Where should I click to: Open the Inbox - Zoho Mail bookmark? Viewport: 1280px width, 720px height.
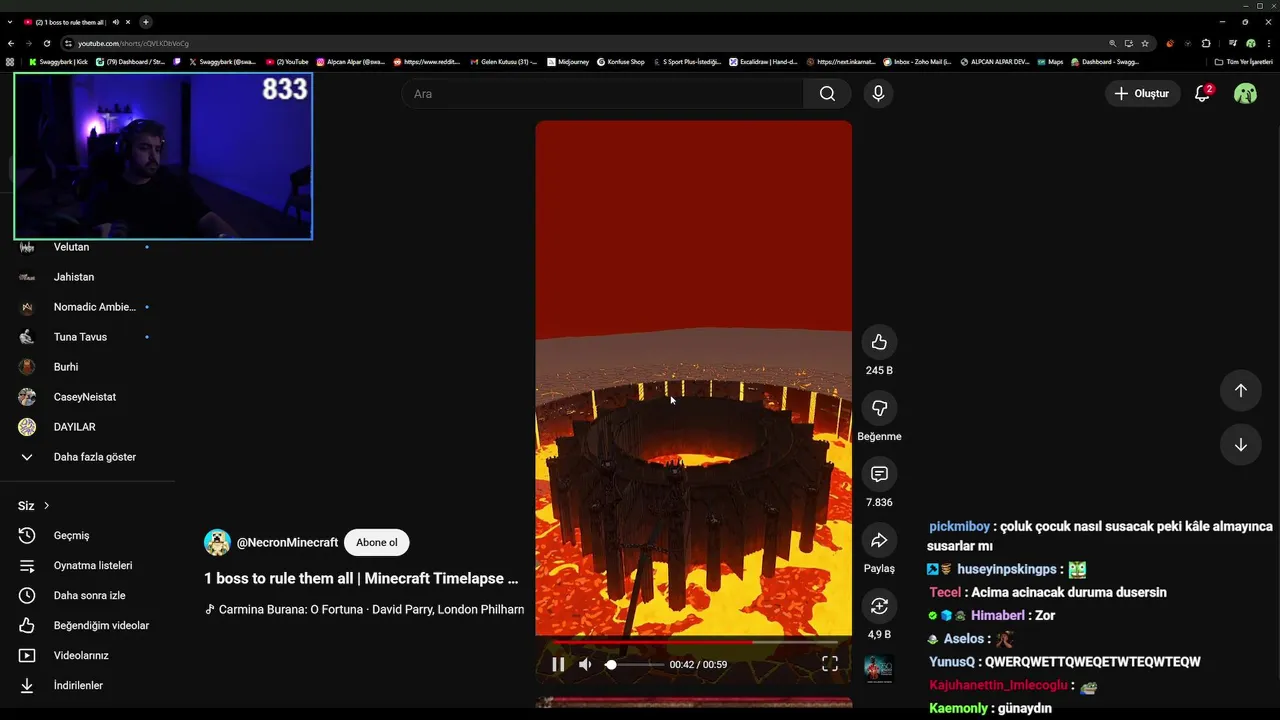(x=918, y=62)
